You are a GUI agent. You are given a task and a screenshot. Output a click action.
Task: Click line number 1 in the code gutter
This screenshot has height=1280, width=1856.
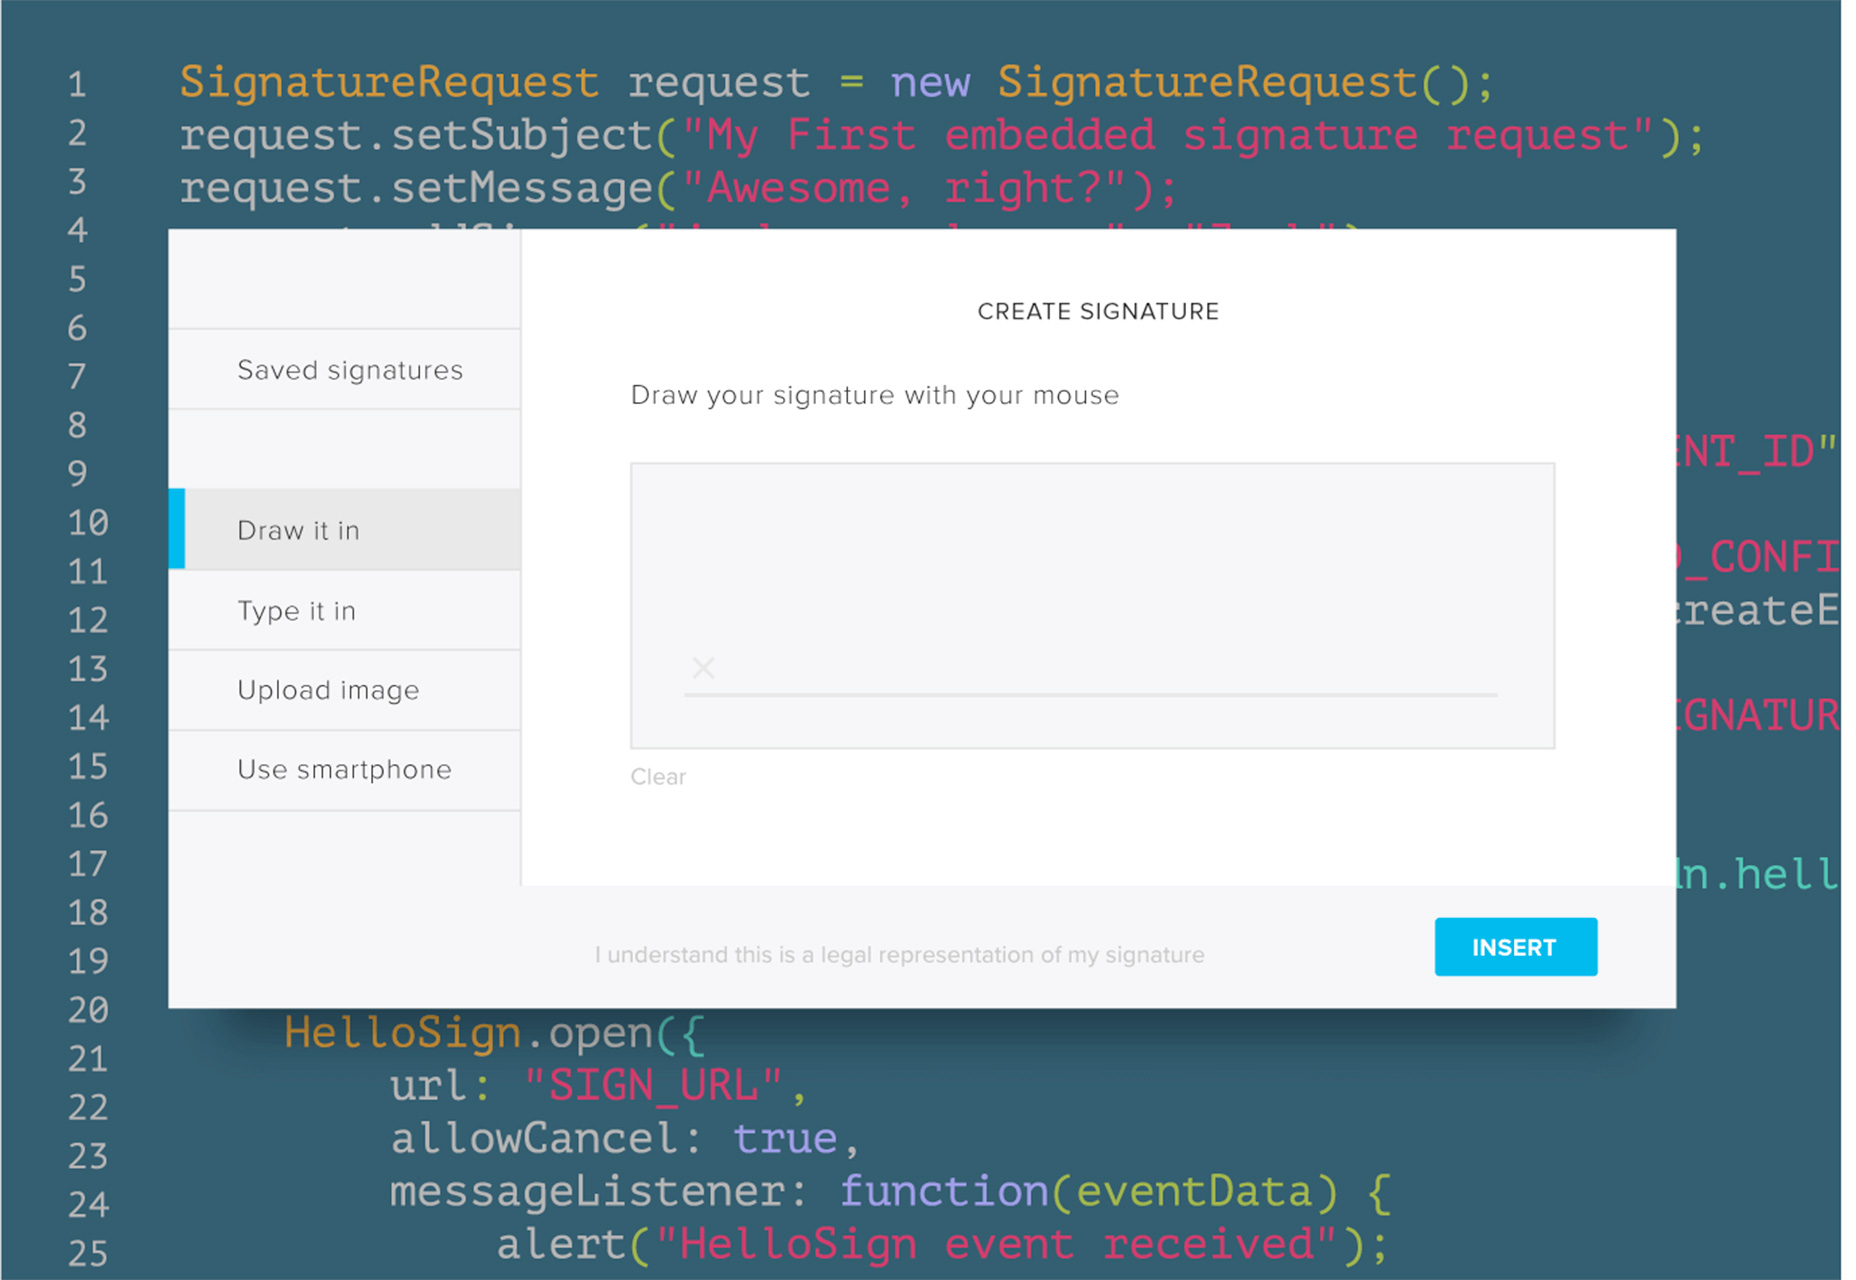tap(77, 85)
